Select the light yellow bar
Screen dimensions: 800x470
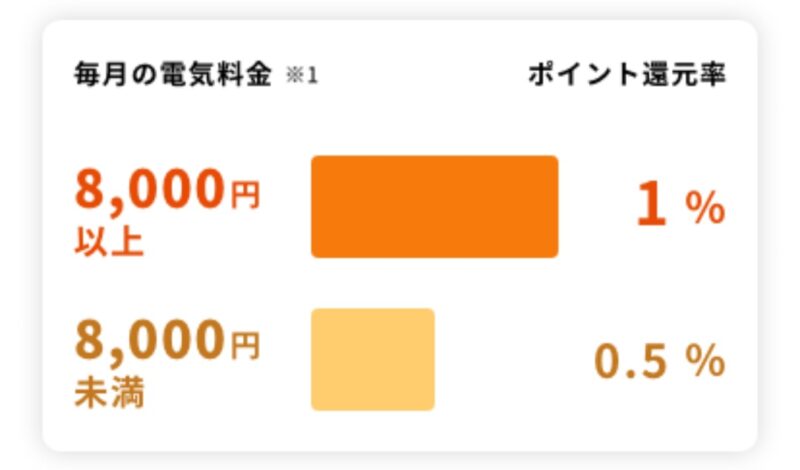coord(373,359)
